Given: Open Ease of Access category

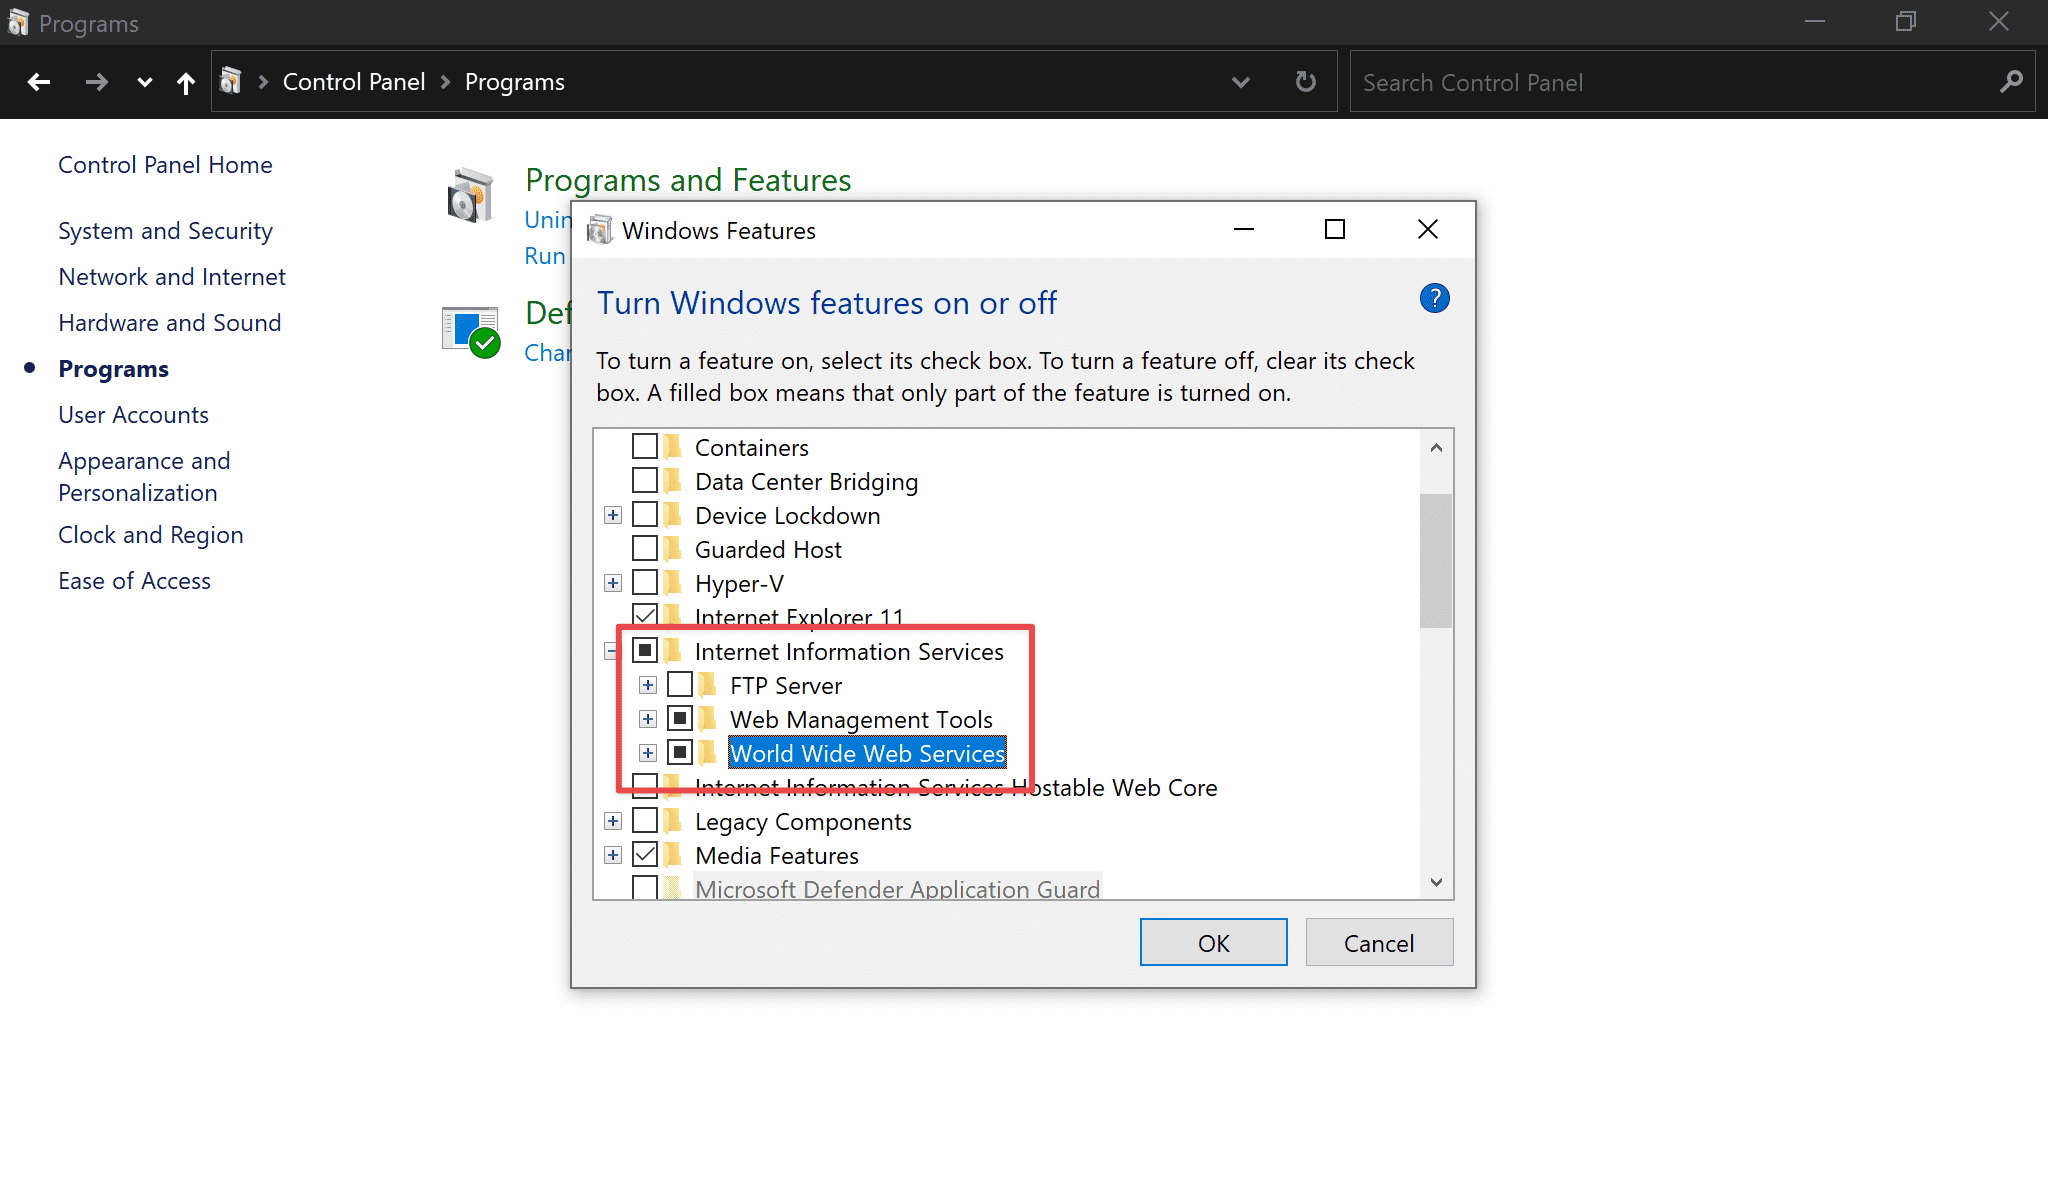Looking at the screenshot, I should [134, 581].
